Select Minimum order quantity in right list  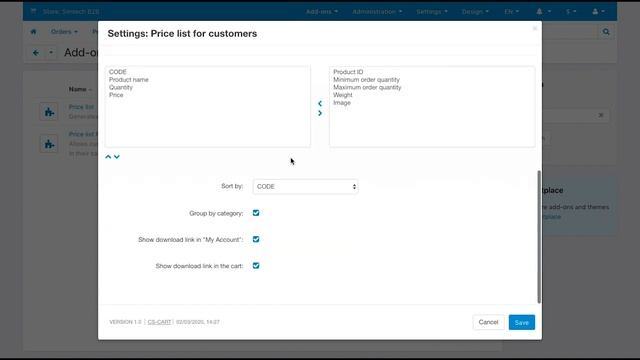pyautogui.click(x=367, y=80)
